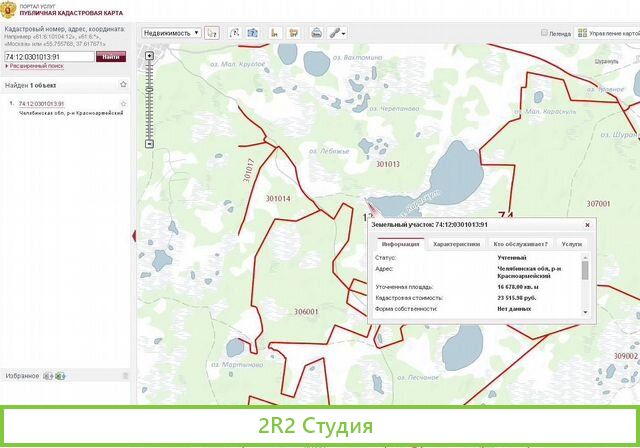
Task: Switch to the Характеристики tab
Action: coord(456,243)
